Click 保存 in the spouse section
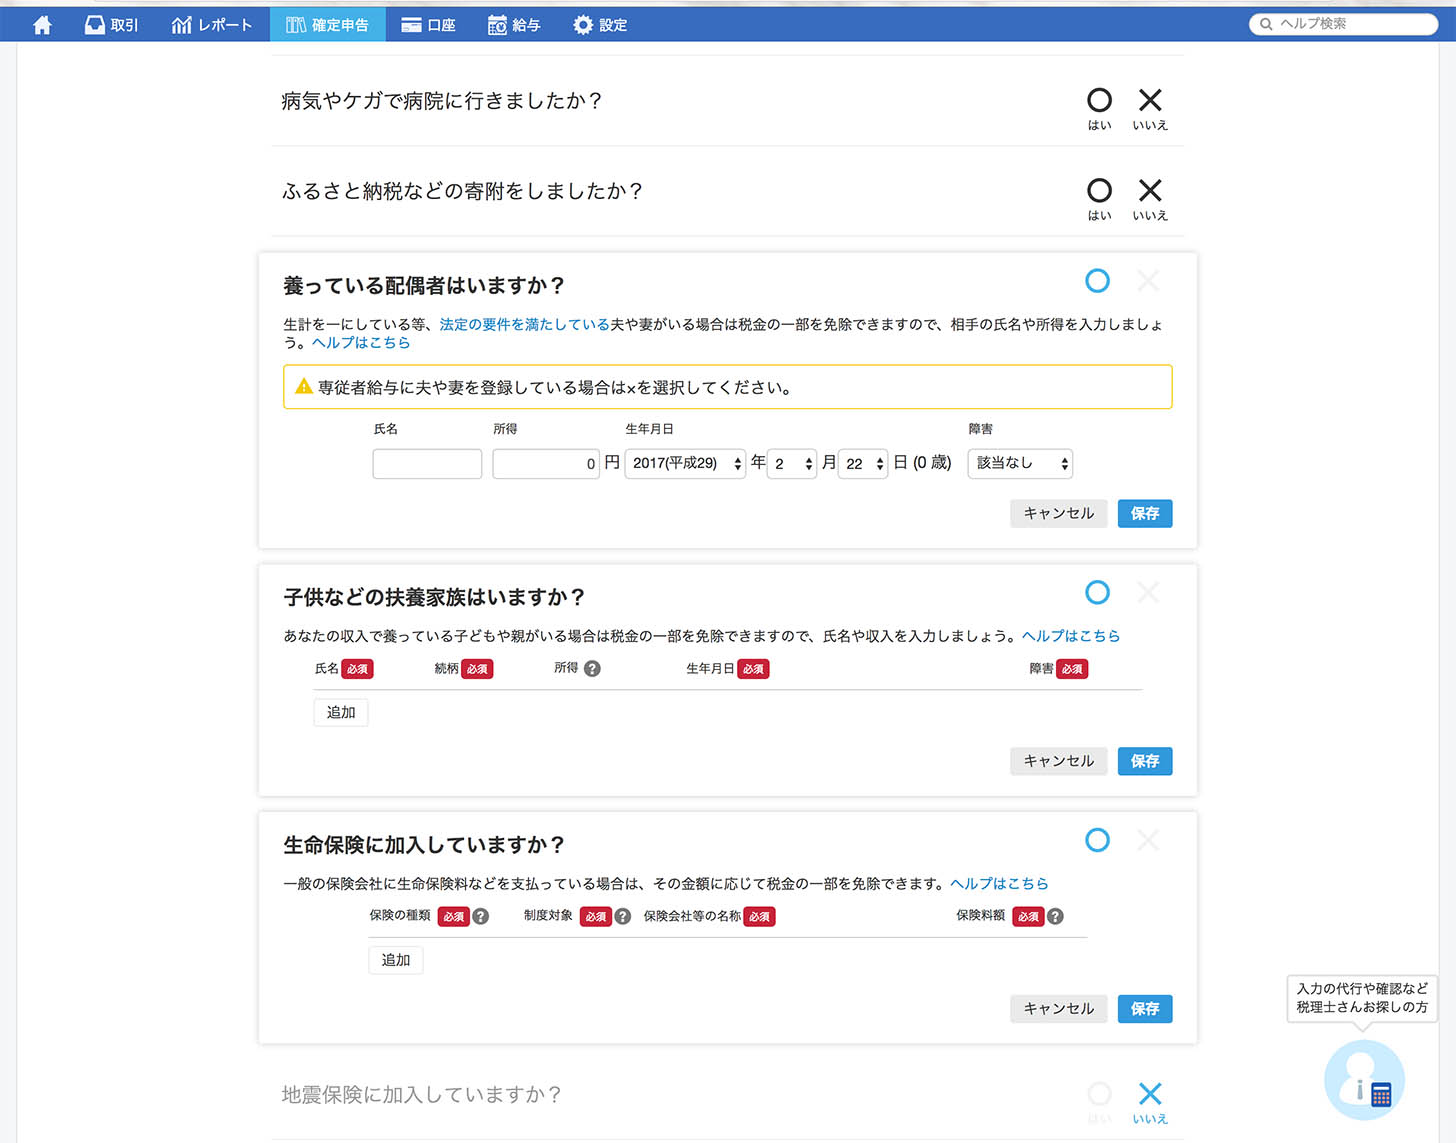 pyautogui.click(x=1144, y=513)
